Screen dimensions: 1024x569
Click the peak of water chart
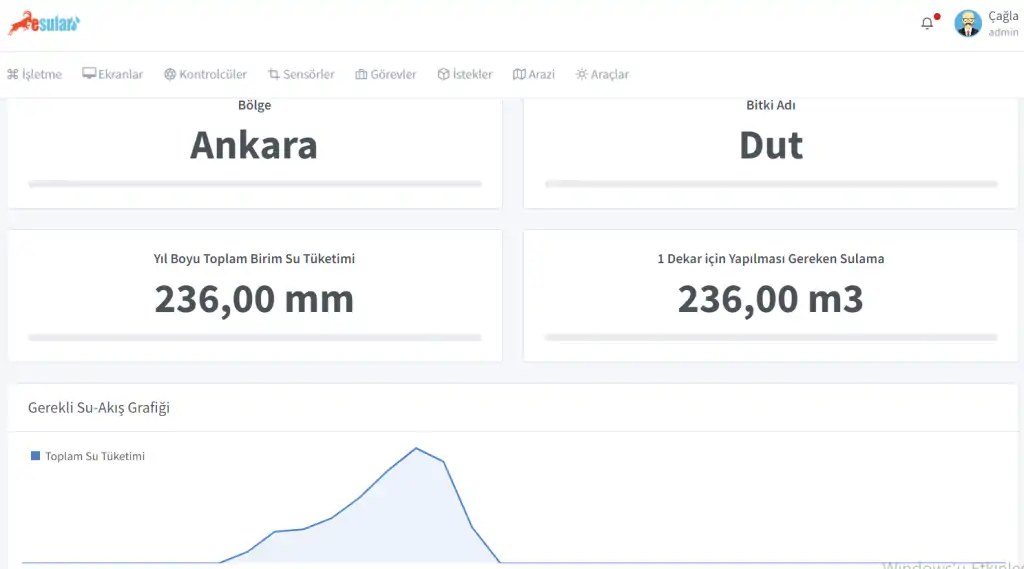point(416,448)
